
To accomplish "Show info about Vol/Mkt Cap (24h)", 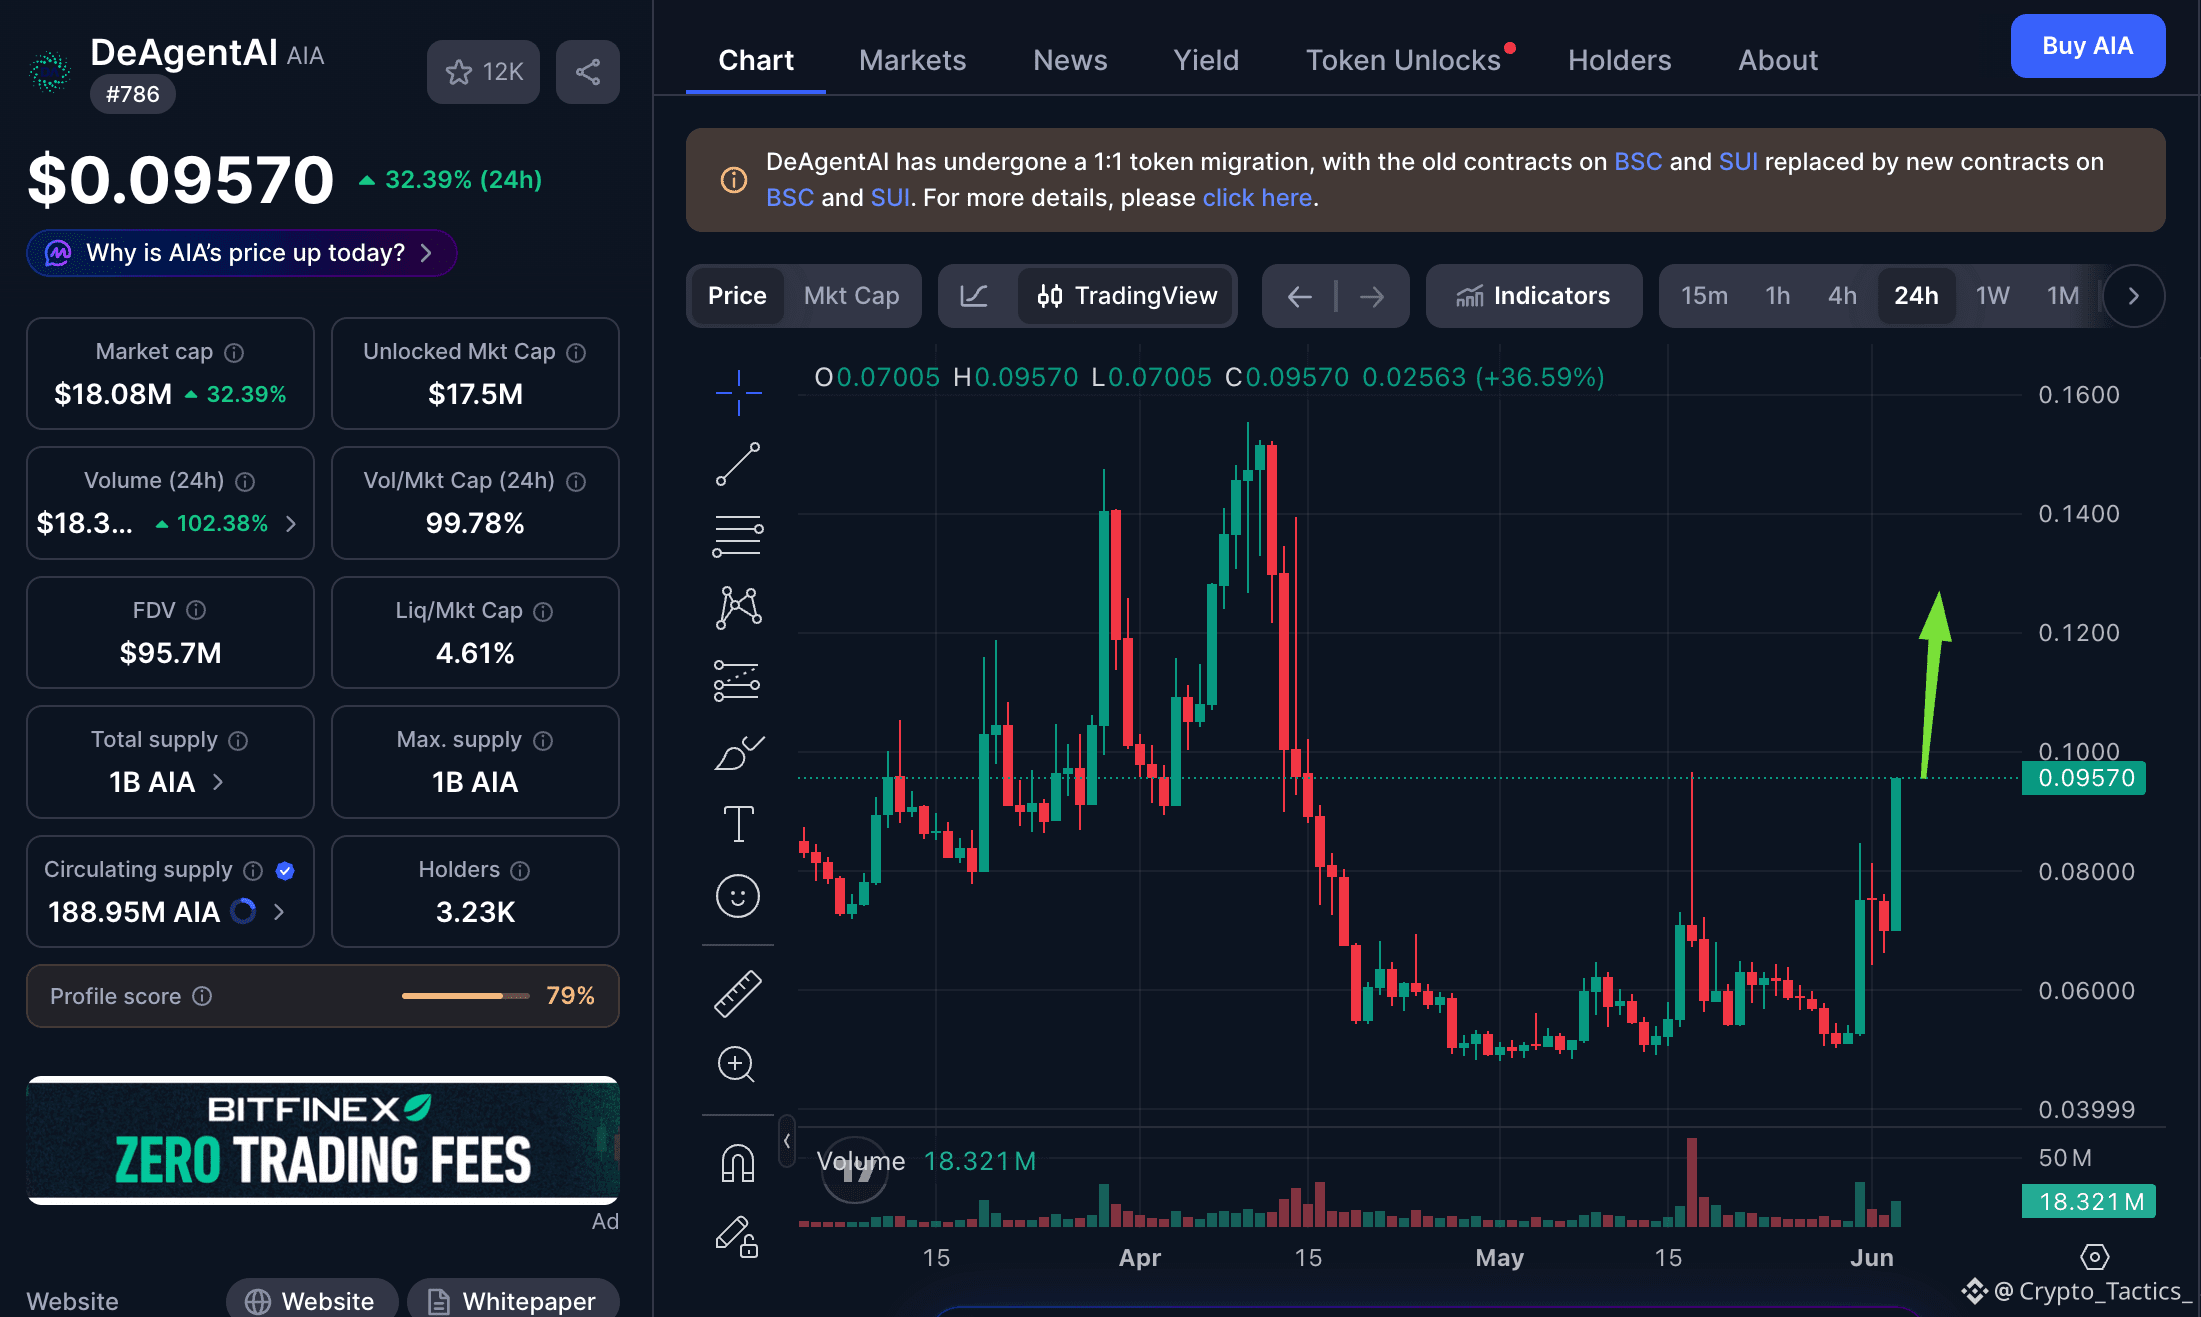I will point(576,482).
